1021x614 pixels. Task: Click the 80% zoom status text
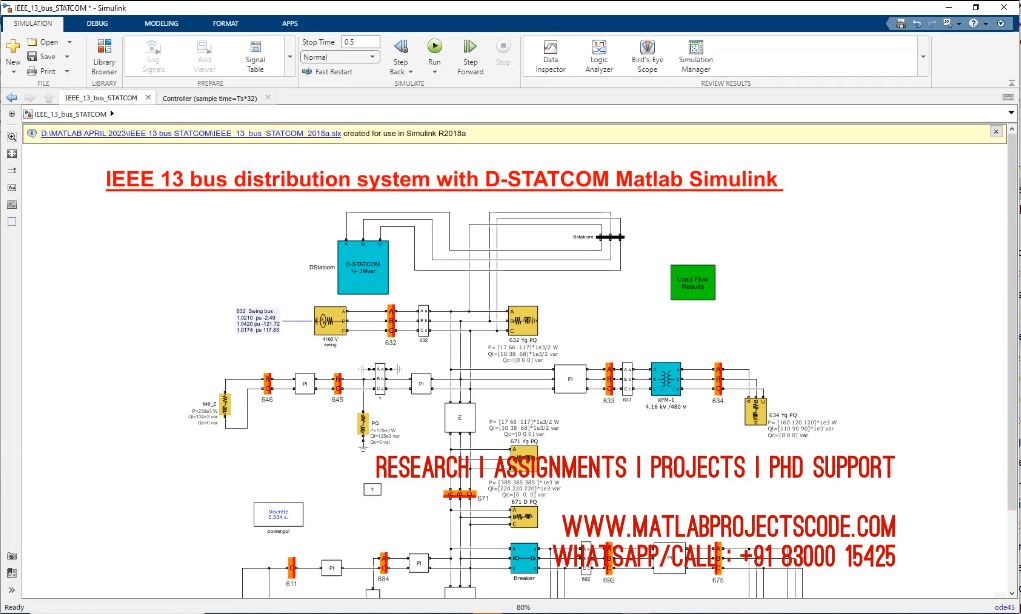pyautogui.click(x=523, y=607)
